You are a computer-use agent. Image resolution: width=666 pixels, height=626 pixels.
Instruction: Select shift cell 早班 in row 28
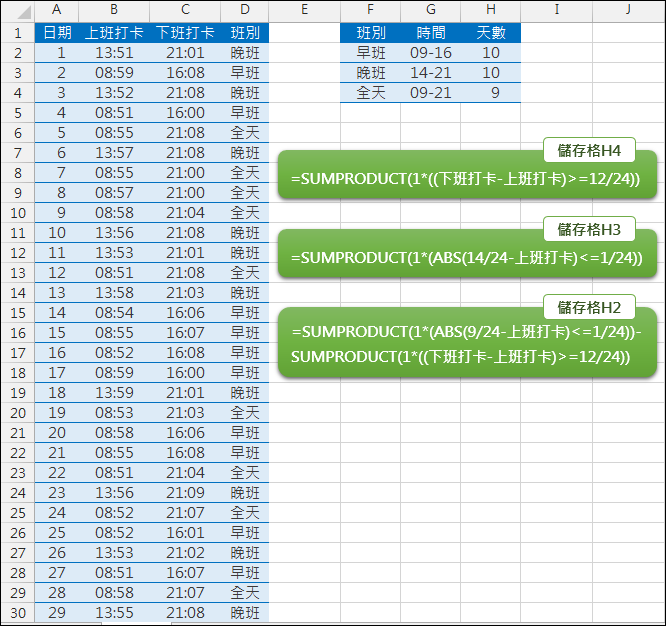coord(245,573)
